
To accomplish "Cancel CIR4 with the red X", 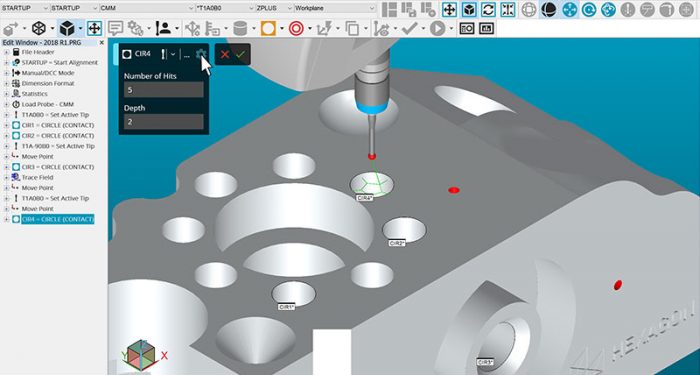I will pos(225,54).
